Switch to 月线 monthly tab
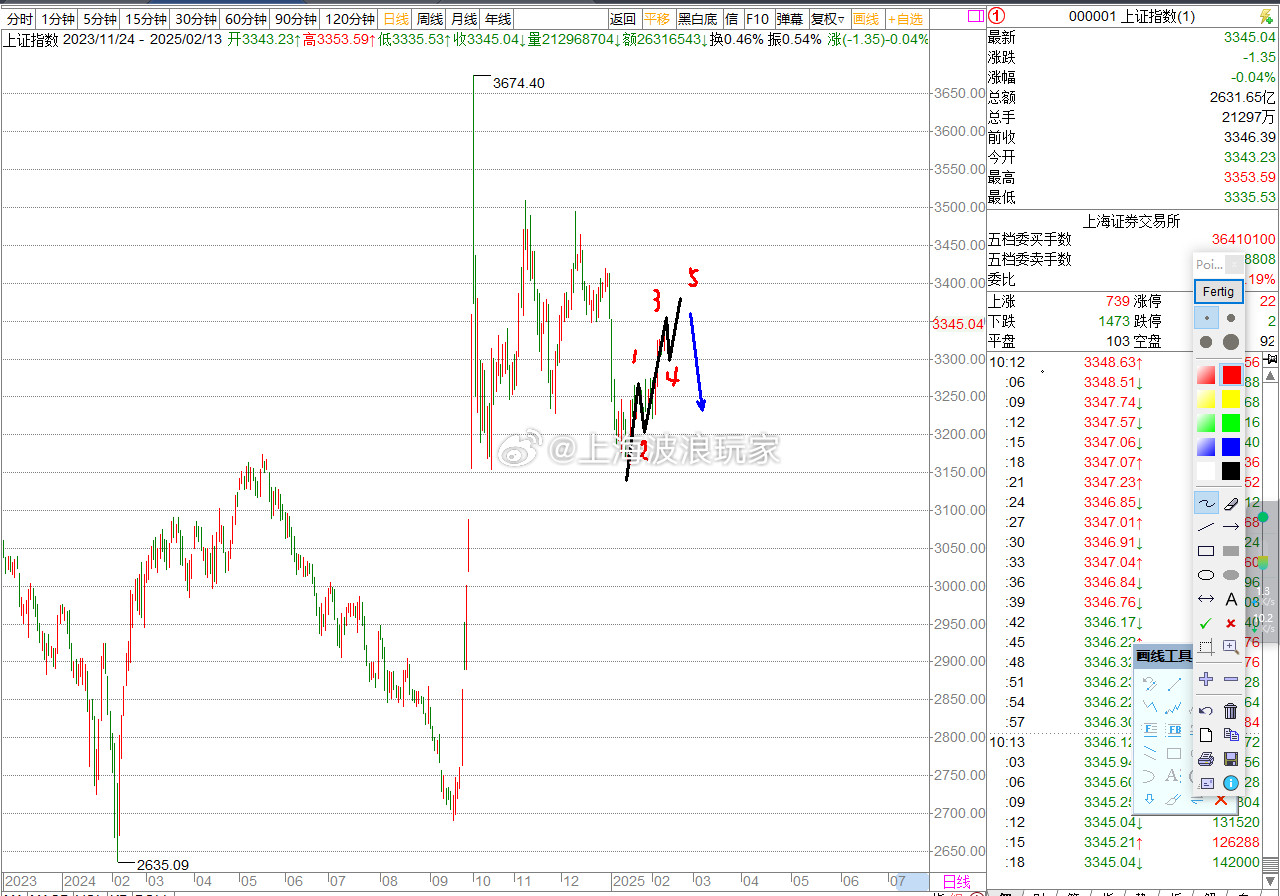The width and height of the screenshot is (1280, 896). 463,19
